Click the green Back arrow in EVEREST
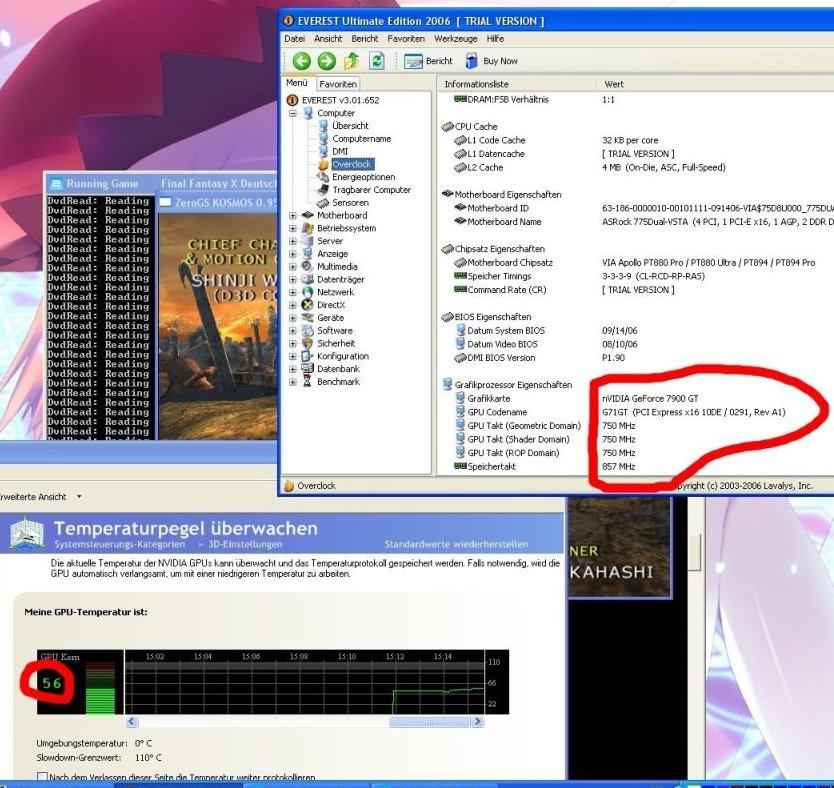The image size is (834, 788). pyautogui.click(x=302, y=61)
